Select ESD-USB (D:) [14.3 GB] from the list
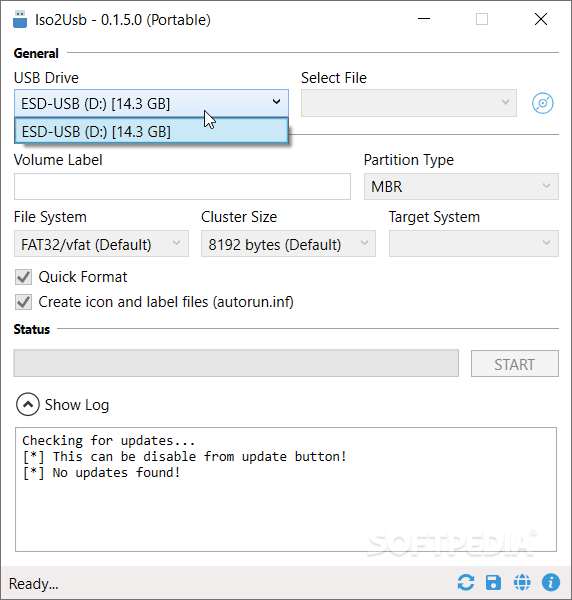The image size is (572, 600). [x=152, y=132]
